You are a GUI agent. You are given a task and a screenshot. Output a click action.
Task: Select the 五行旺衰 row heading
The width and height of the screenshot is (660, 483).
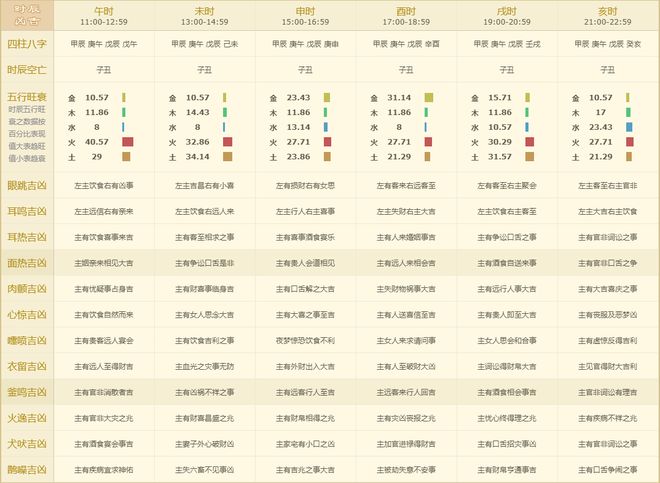coord(27,97)
